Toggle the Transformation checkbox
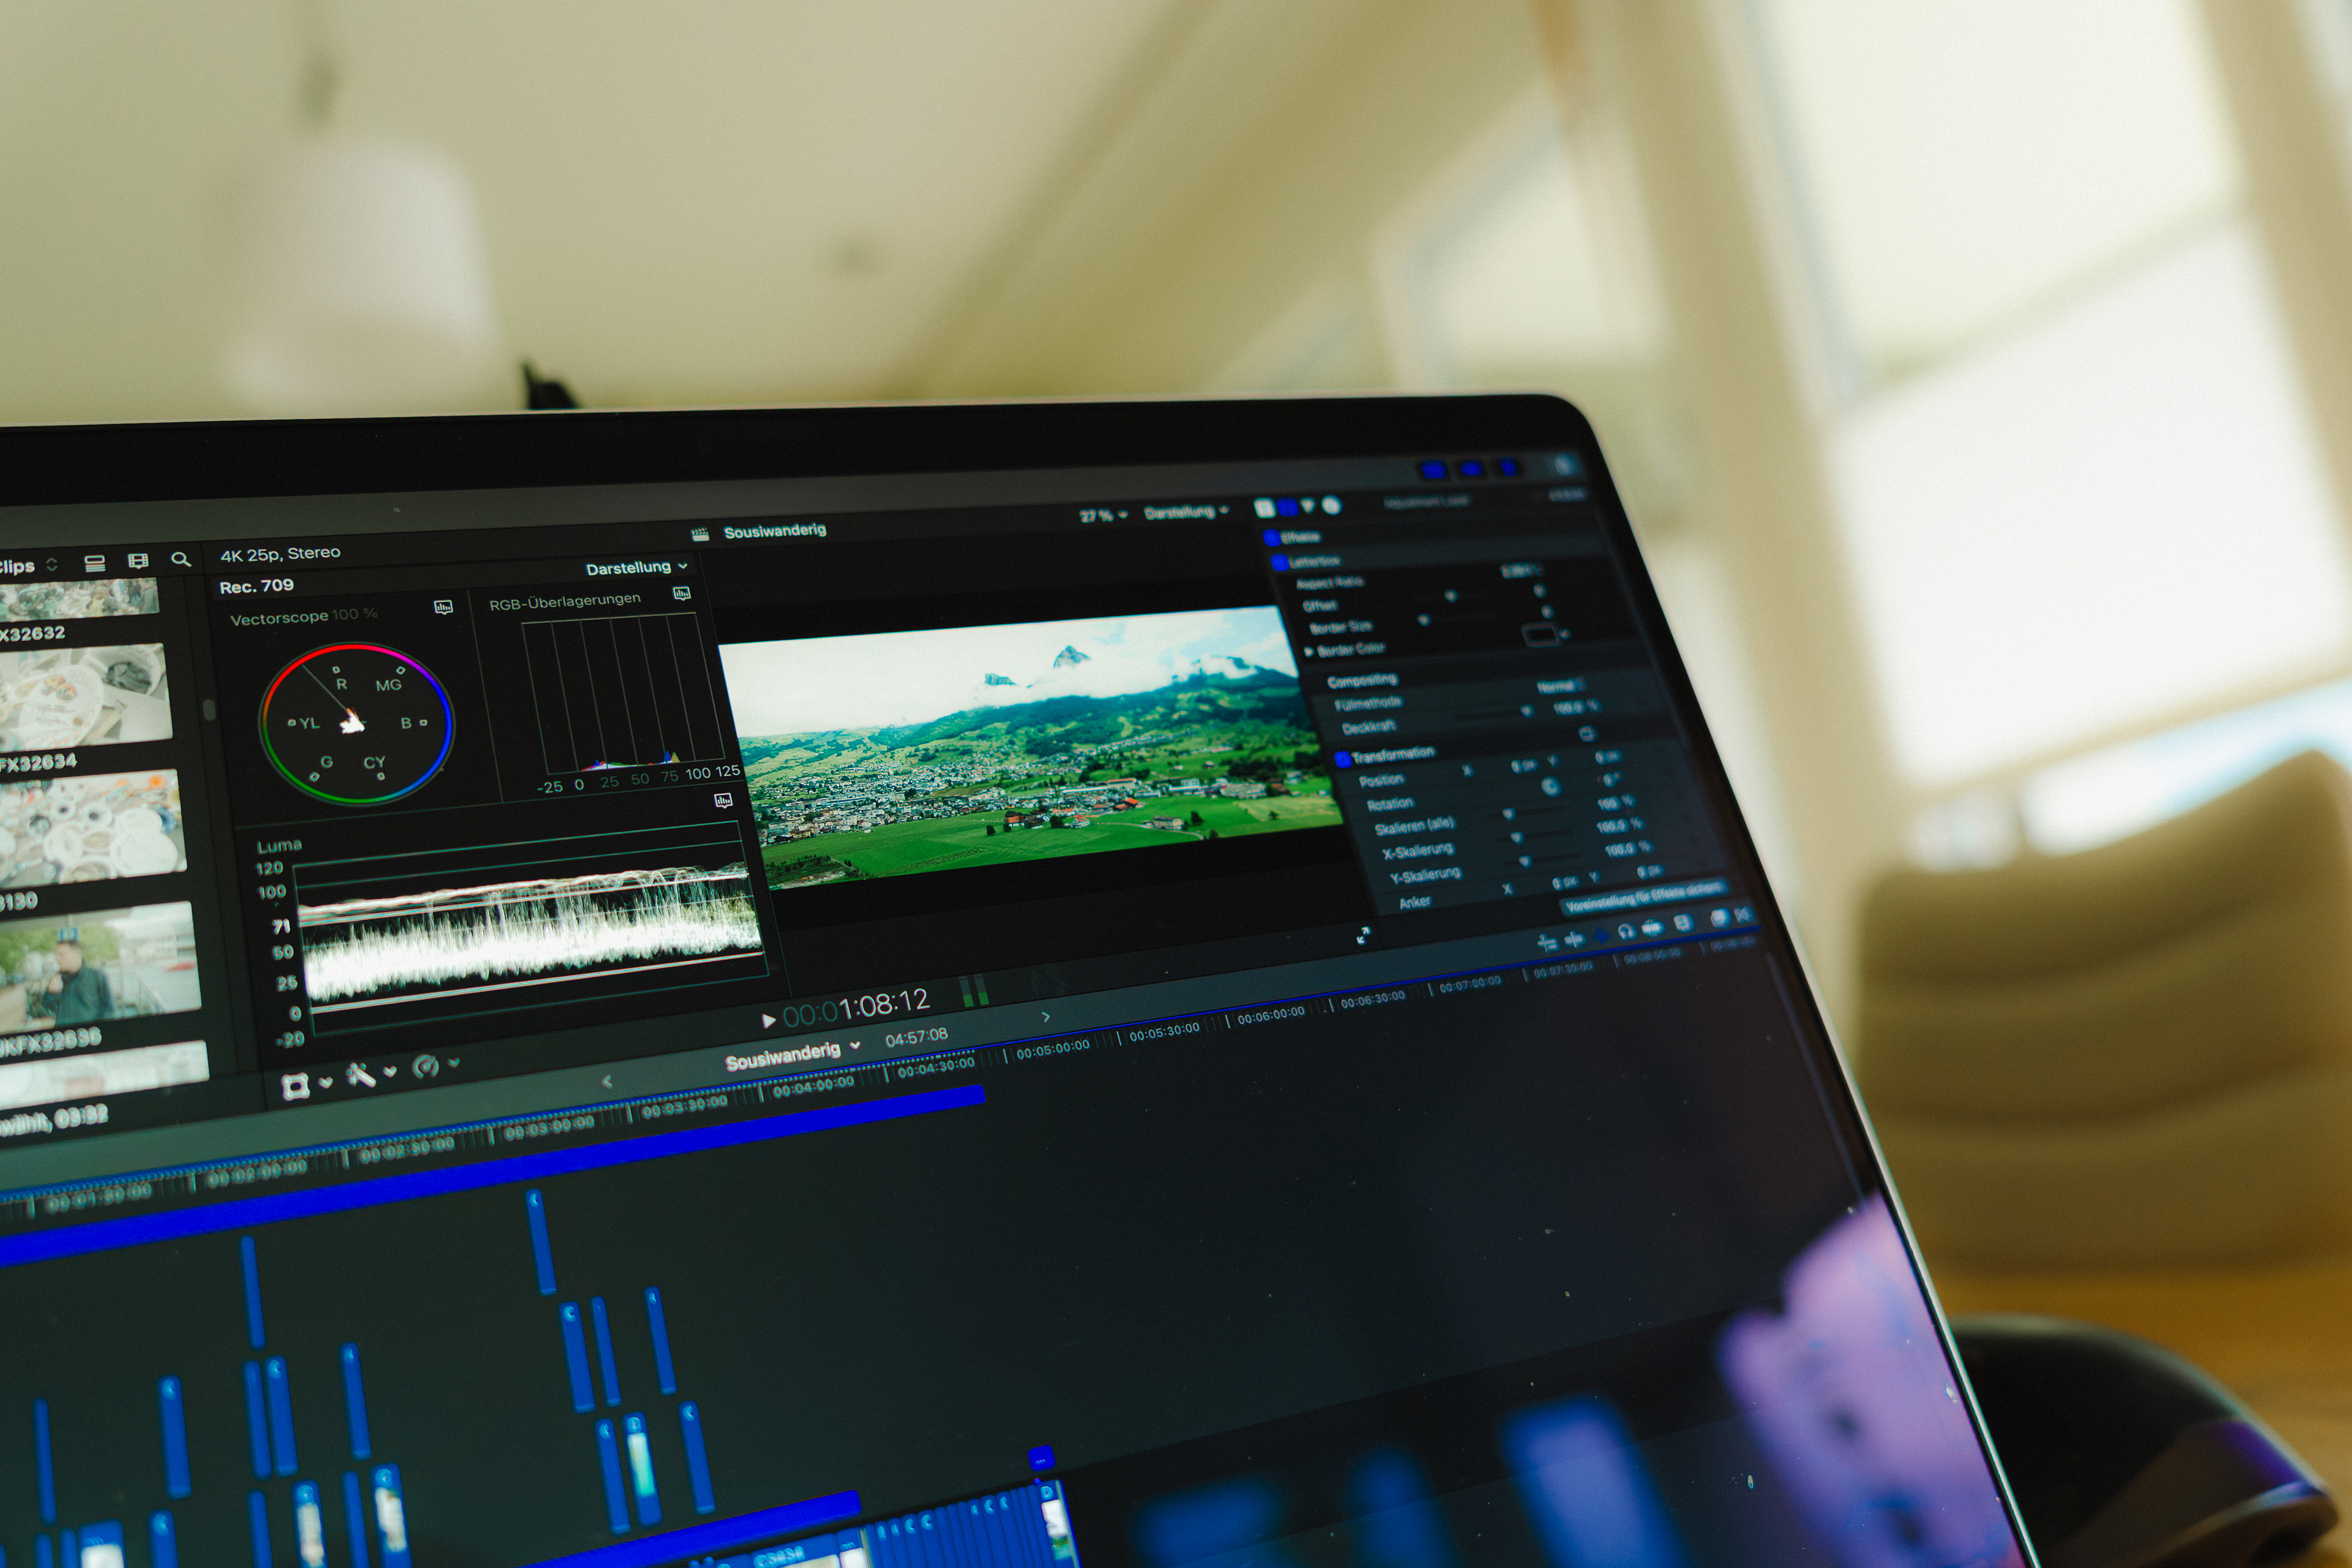The width and height of the screenshot is (2352, 1568). (x=1342, y=759)
